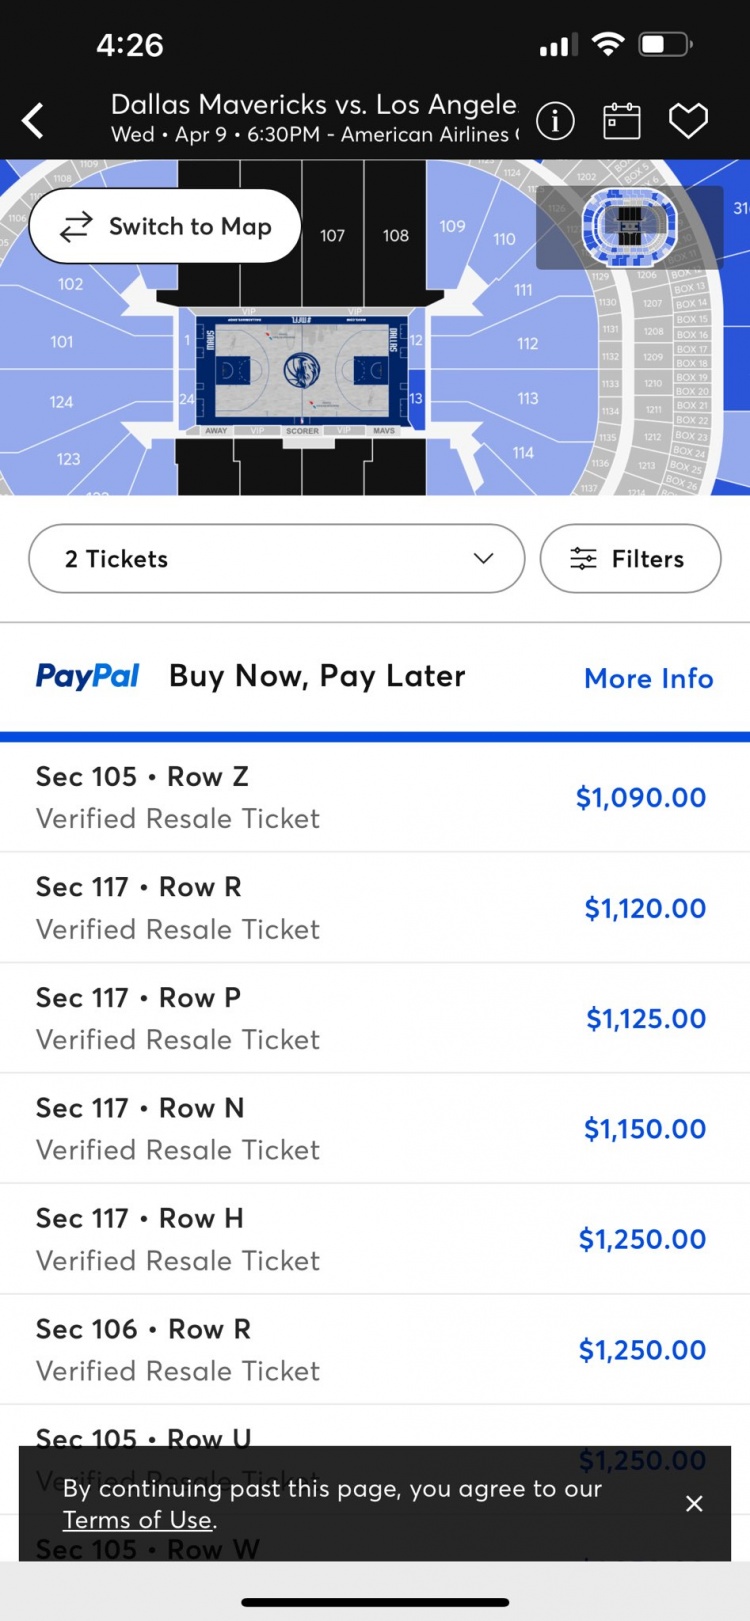Image resolution: width=750 pixels, height=1621 pixels.
Task: Select Sec 117 Row R listing
Action: pyautogui.click(x=370, y=908)
